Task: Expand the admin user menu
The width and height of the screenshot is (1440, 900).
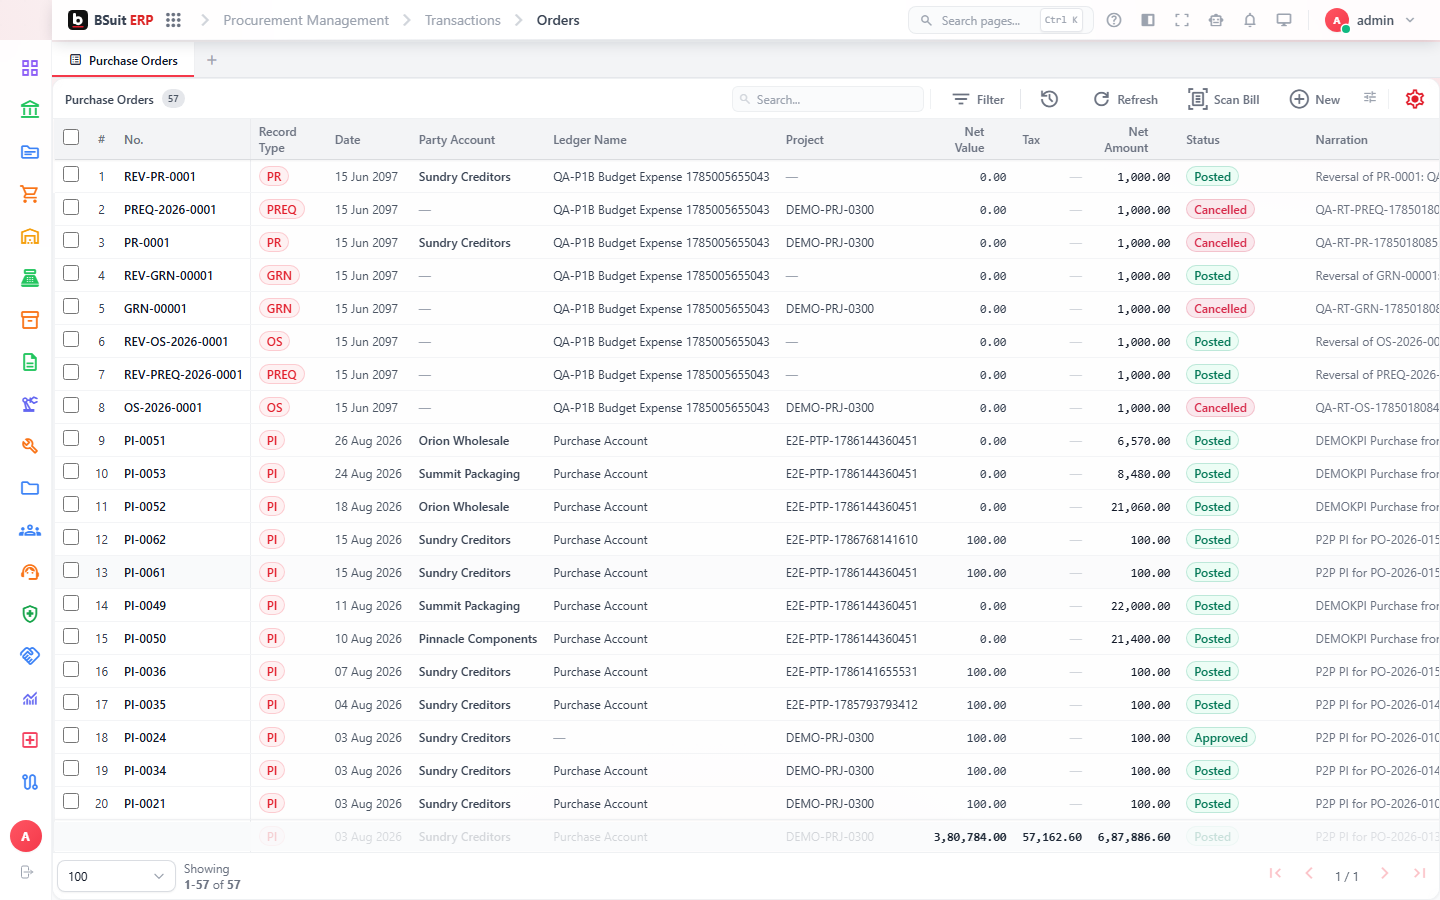Action: tap(1370, 20)
